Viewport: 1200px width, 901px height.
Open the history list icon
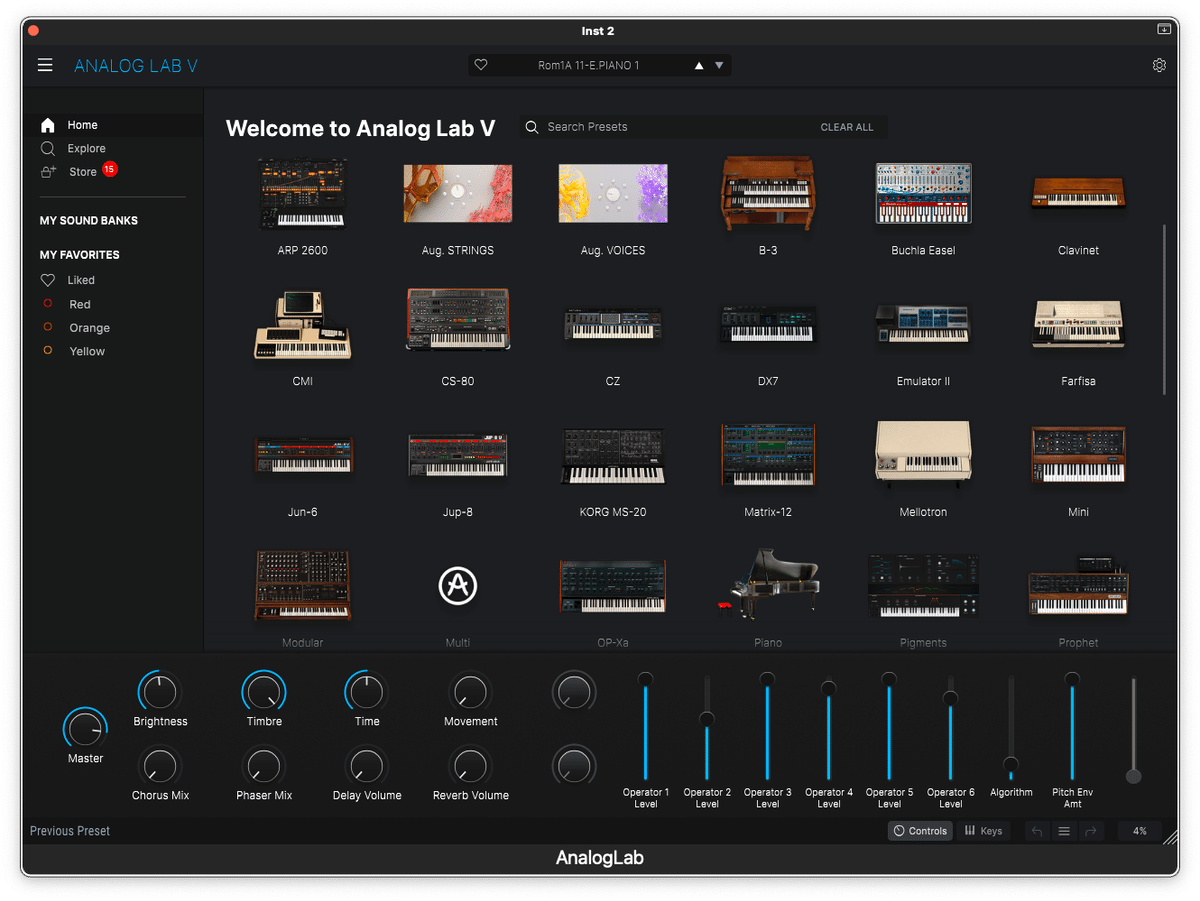point(1064,831)
